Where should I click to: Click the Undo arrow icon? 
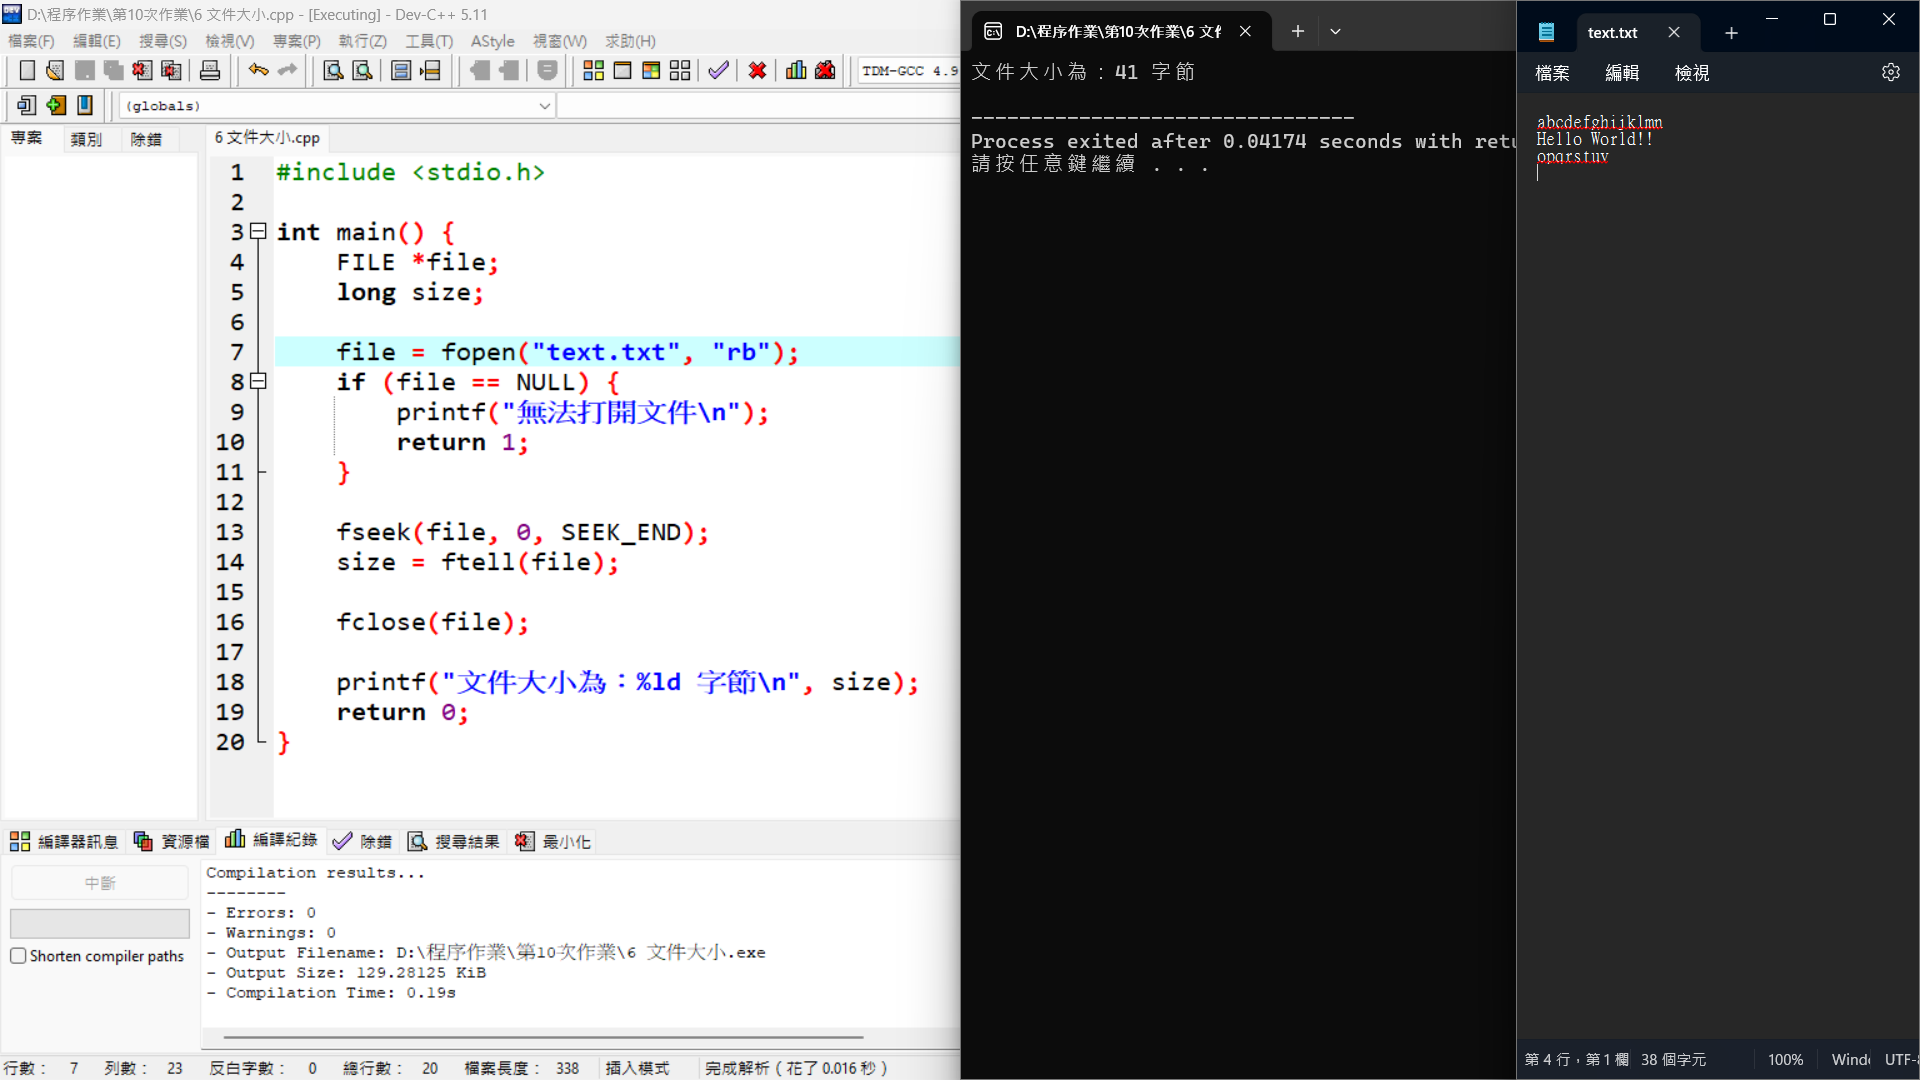[x=258, y=71]
